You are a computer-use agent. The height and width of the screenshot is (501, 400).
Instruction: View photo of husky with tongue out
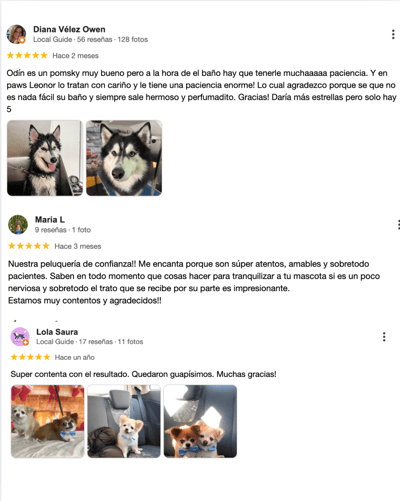tap(45, 158)
